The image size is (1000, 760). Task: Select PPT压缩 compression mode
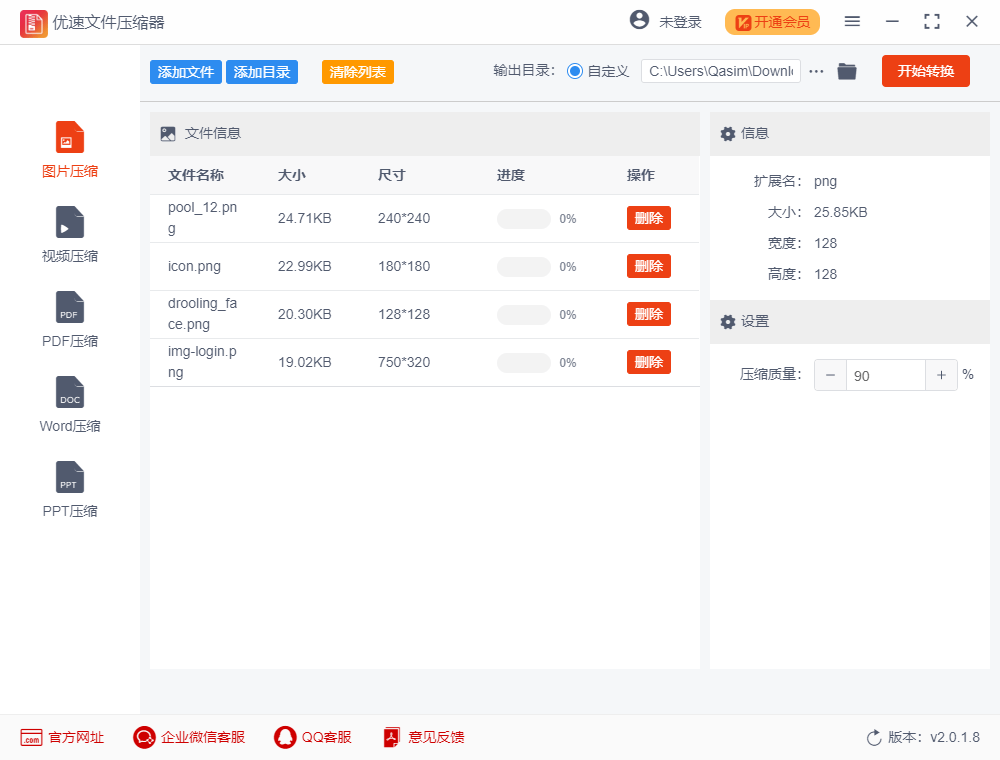[69, 488]
